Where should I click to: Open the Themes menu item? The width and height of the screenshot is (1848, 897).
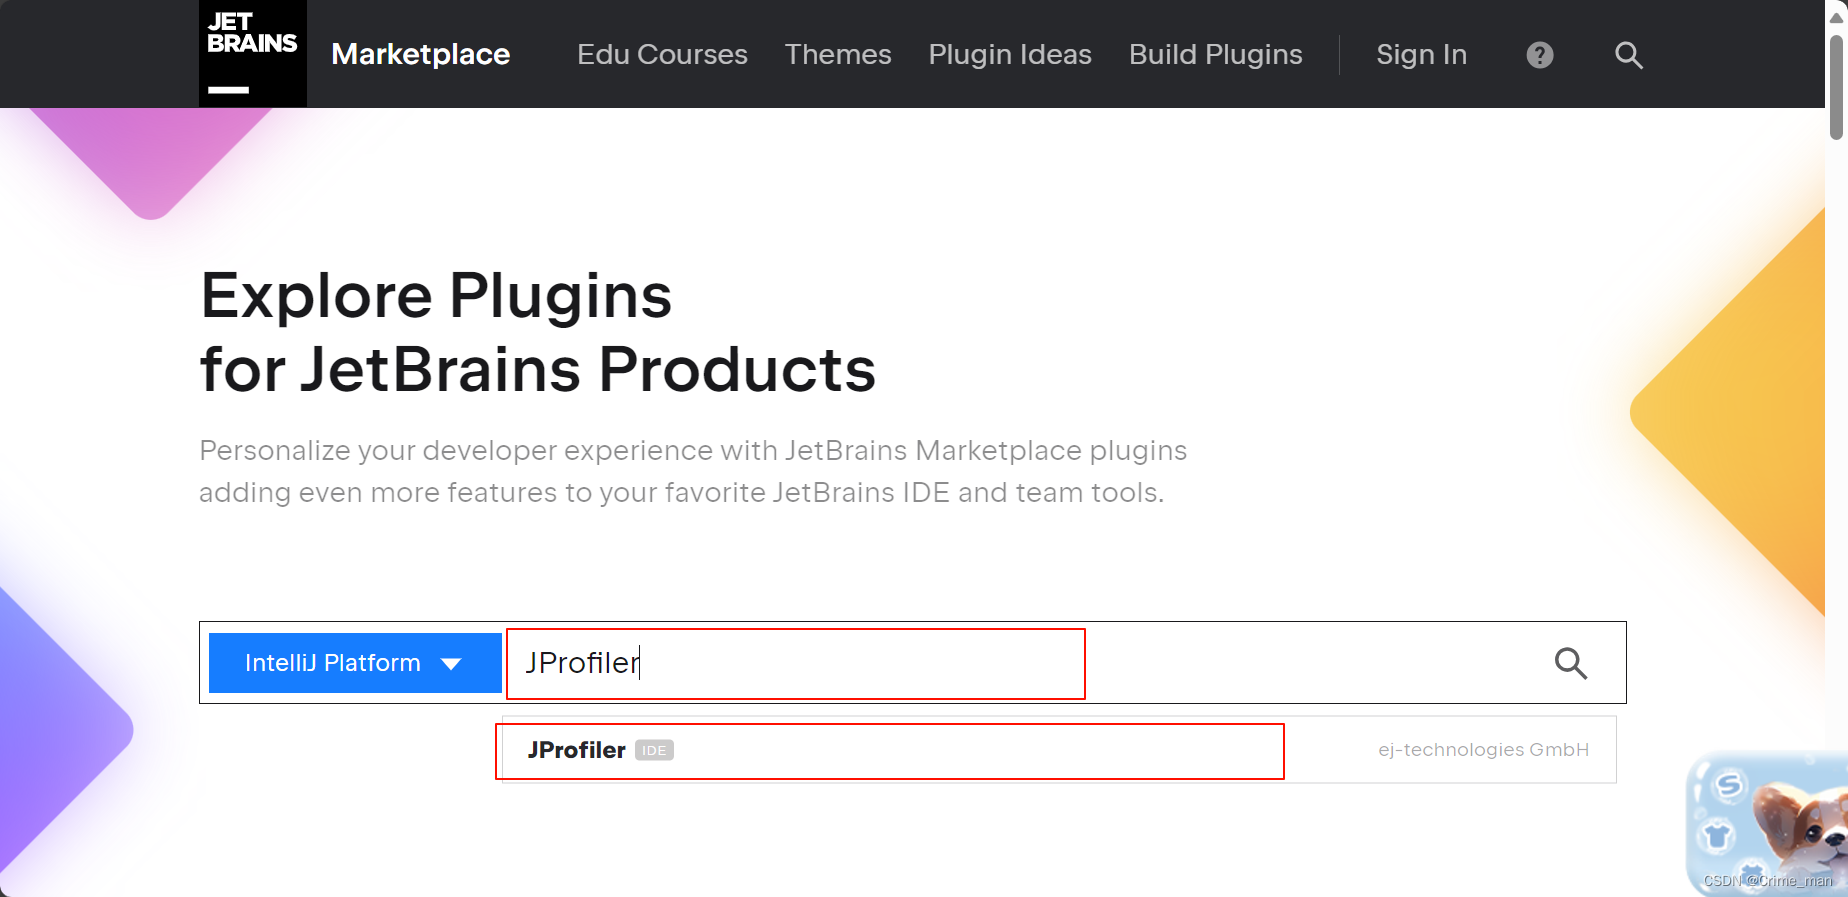coord(838,54)
